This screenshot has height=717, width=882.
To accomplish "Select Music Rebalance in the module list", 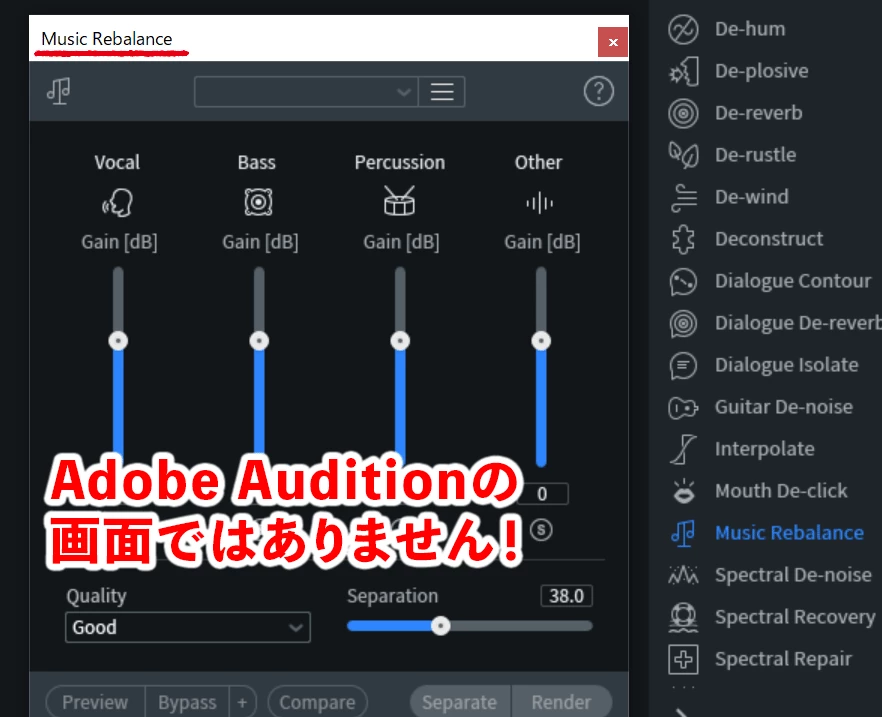I will pos(789,533).
